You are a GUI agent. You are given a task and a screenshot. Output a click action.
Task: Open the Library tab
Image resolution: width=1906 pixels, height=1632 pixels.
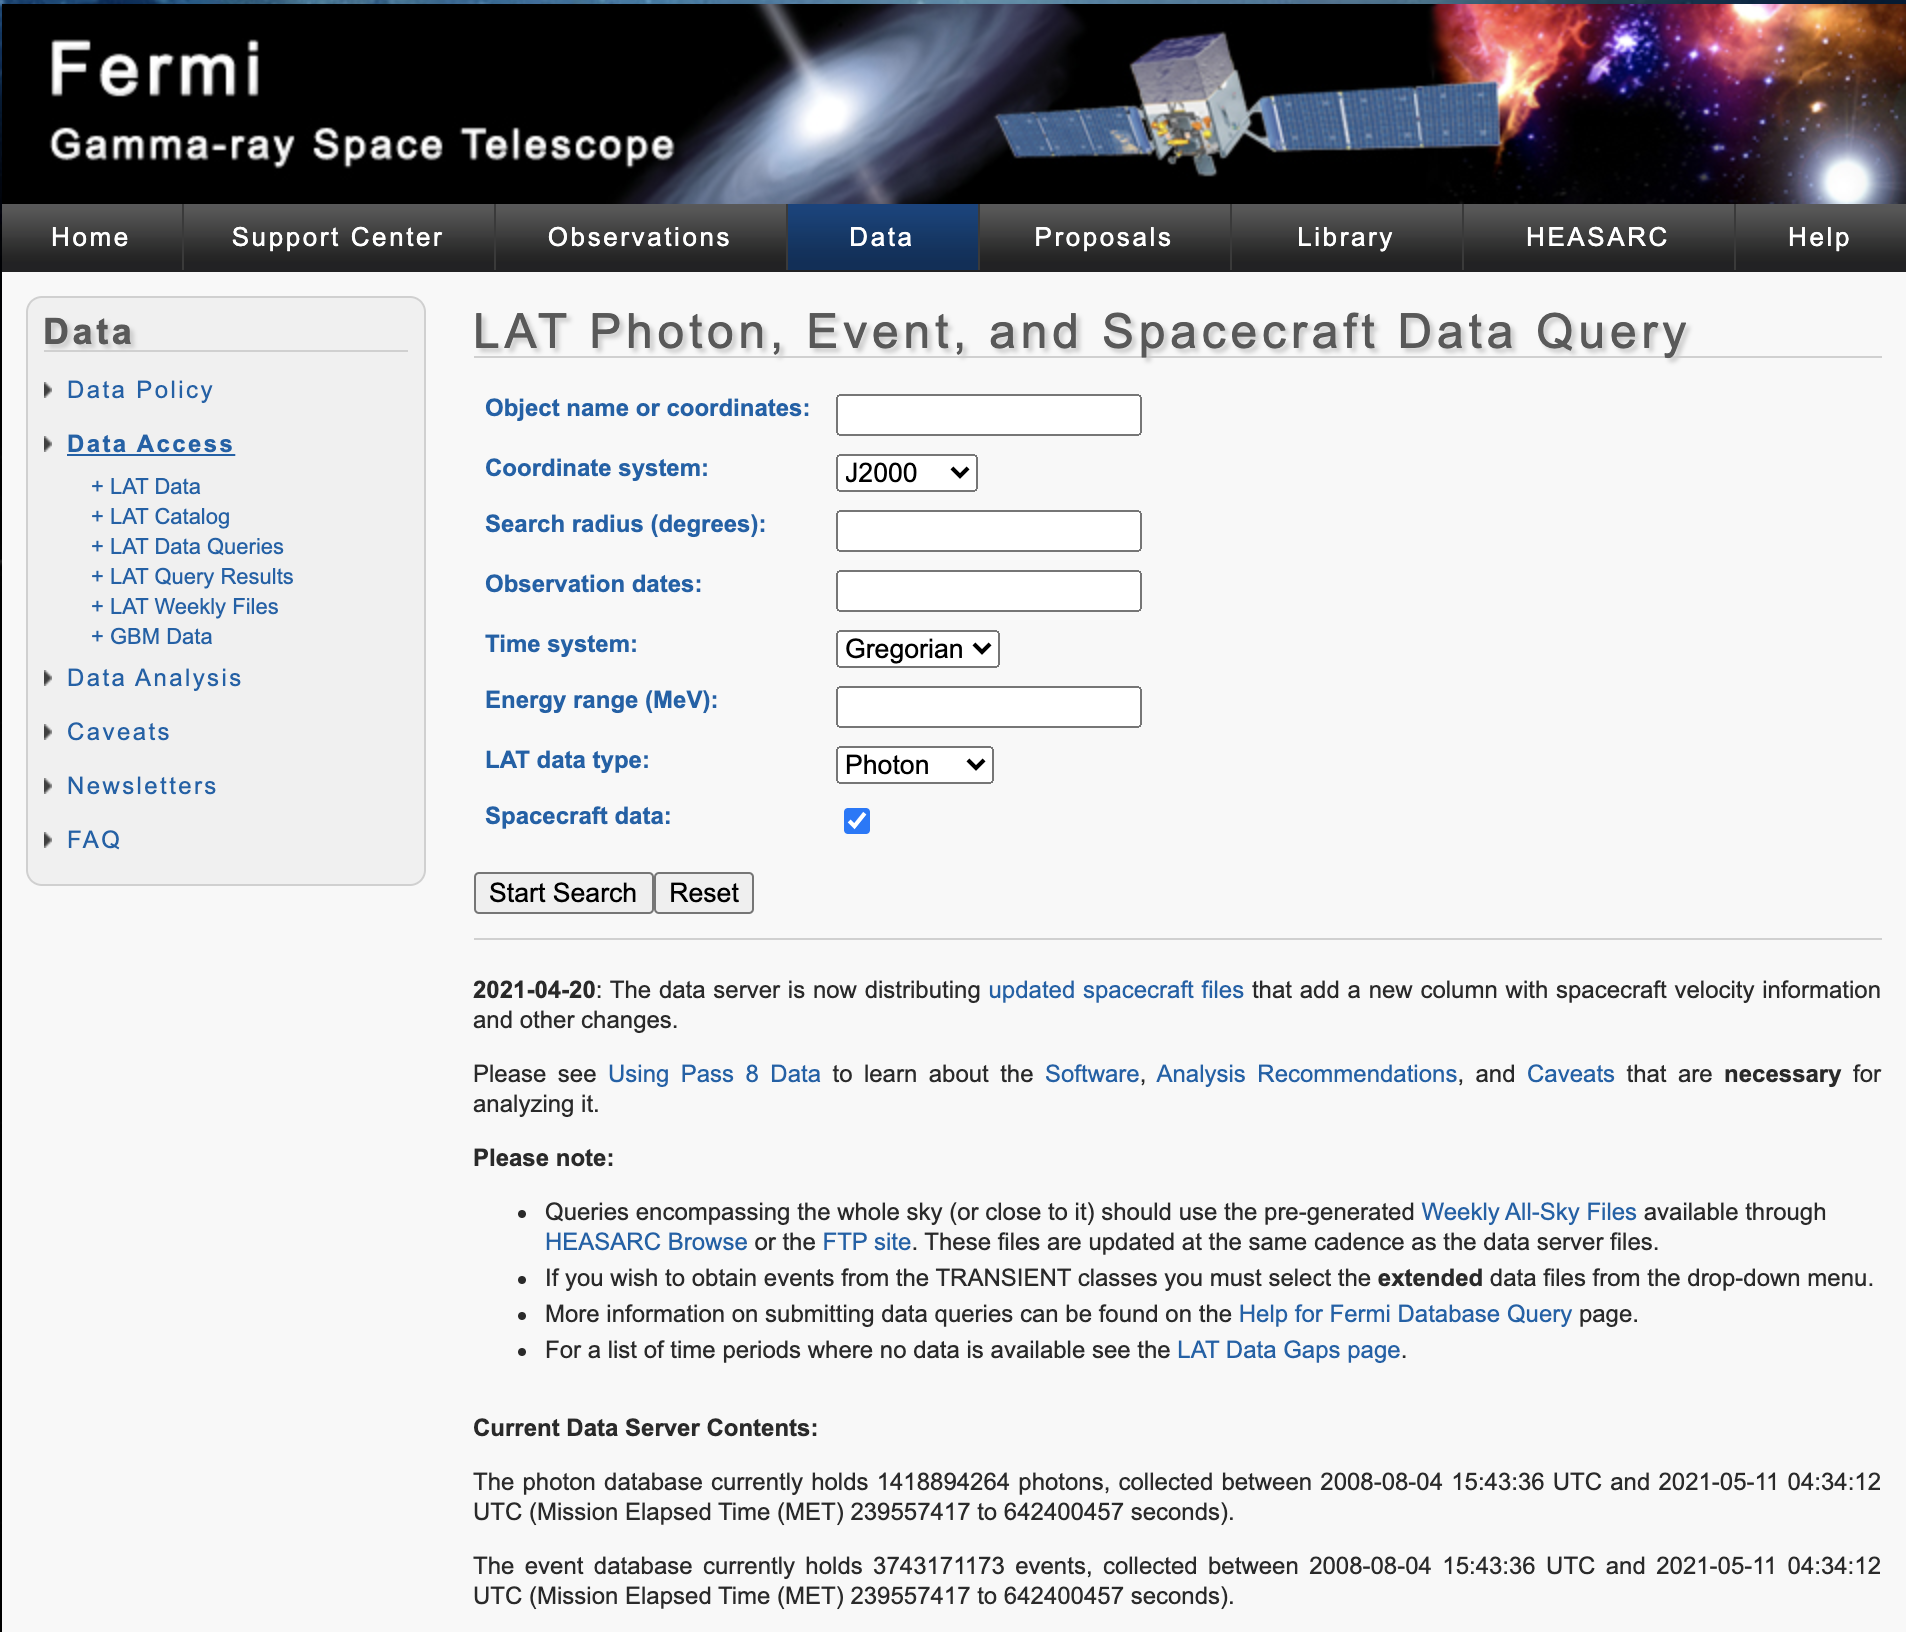tap(1346, 237)
